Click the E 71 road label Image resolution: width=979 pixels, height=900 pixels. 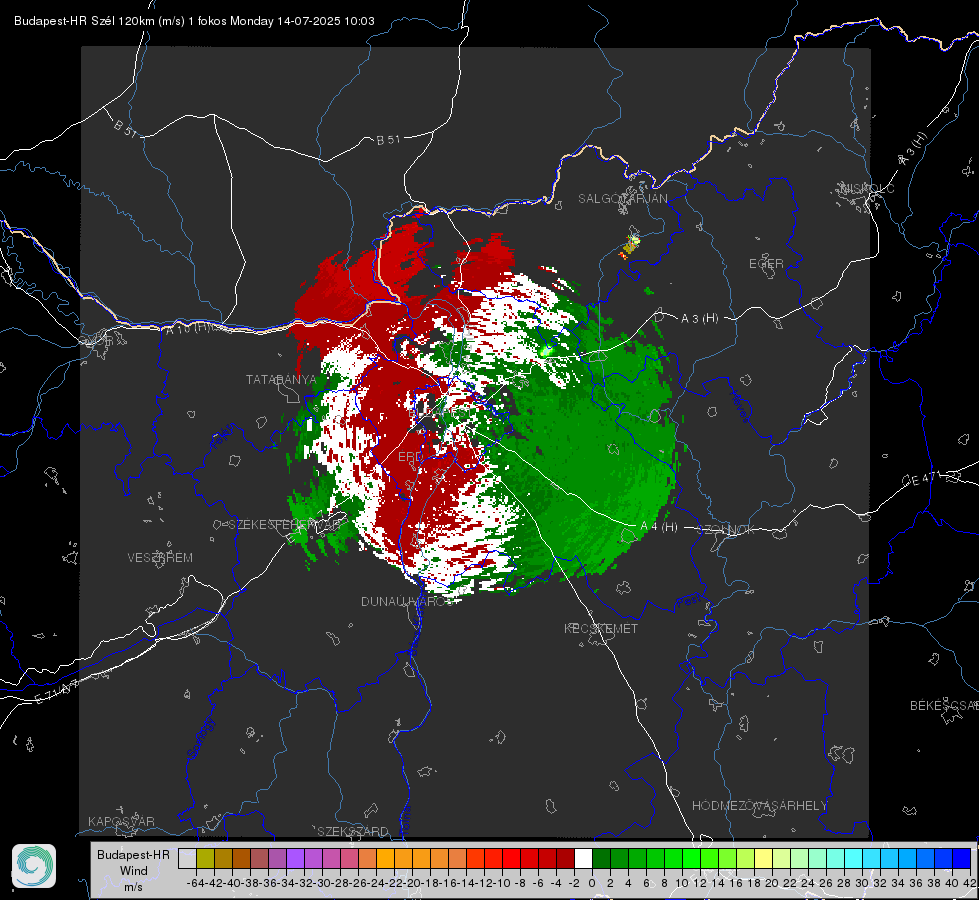(57, 692)
